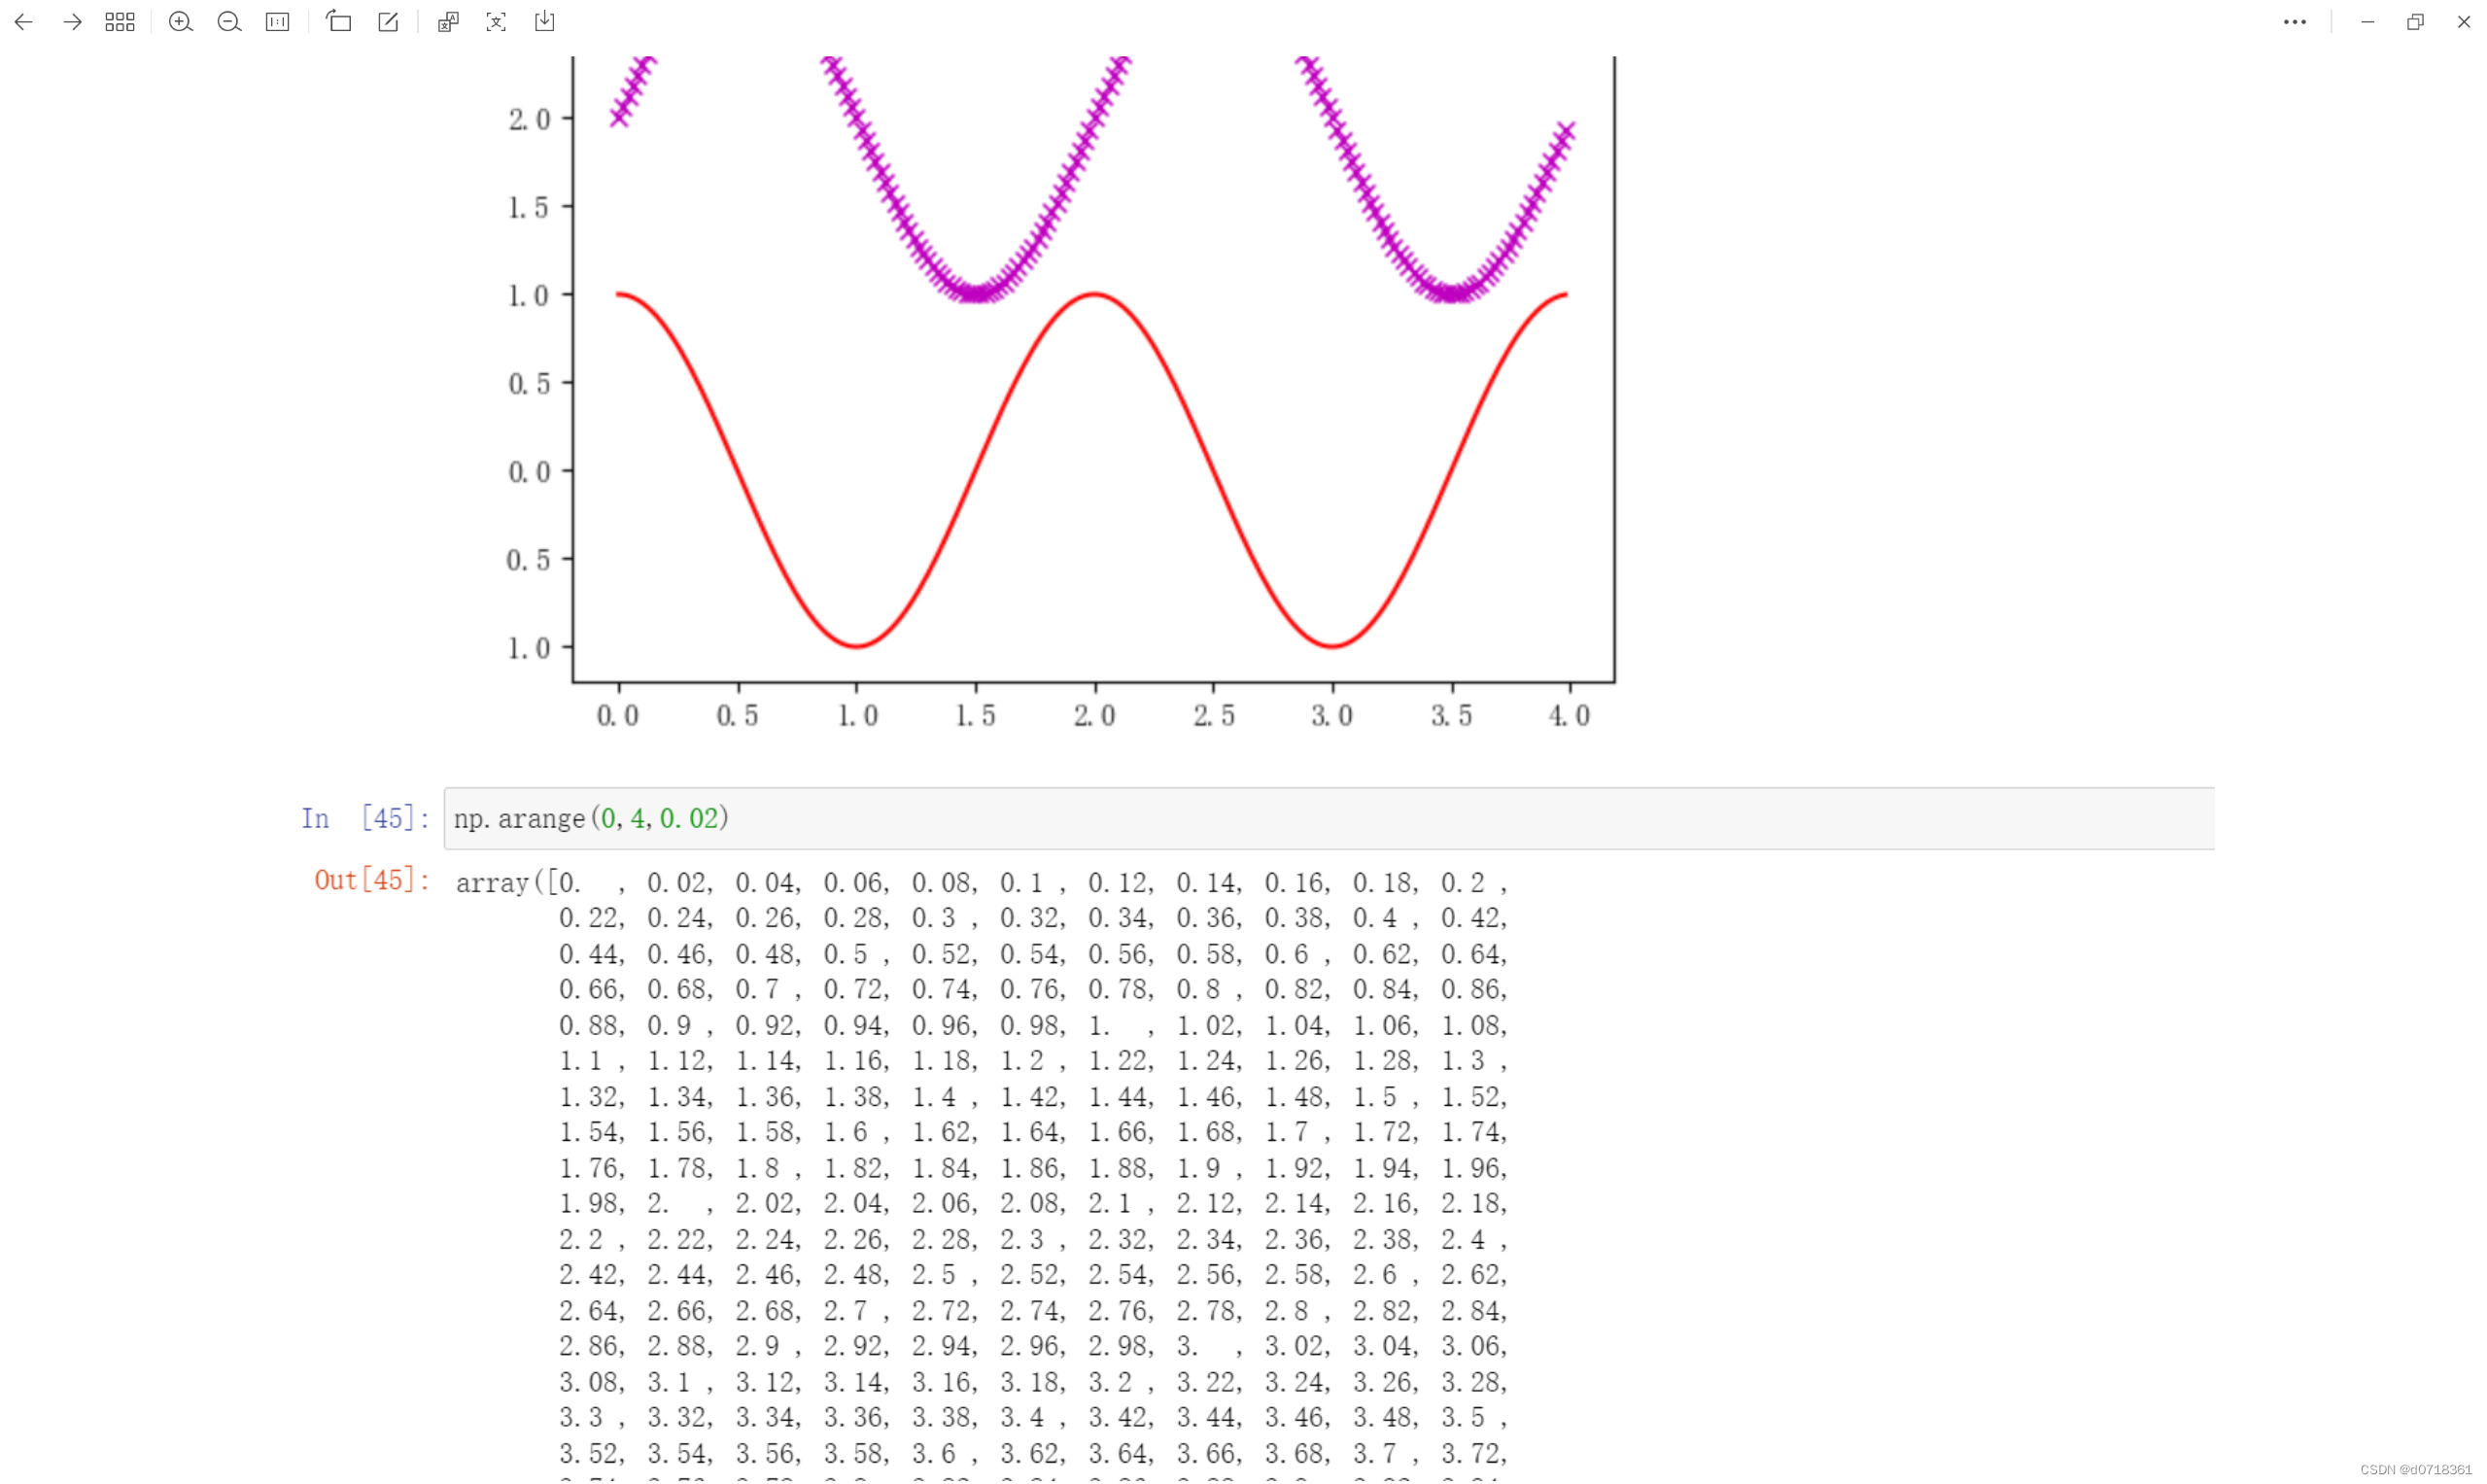Save a copy of the image
The height and width of the screenshot is (1484, 2487).
click(x=545, y=22)
